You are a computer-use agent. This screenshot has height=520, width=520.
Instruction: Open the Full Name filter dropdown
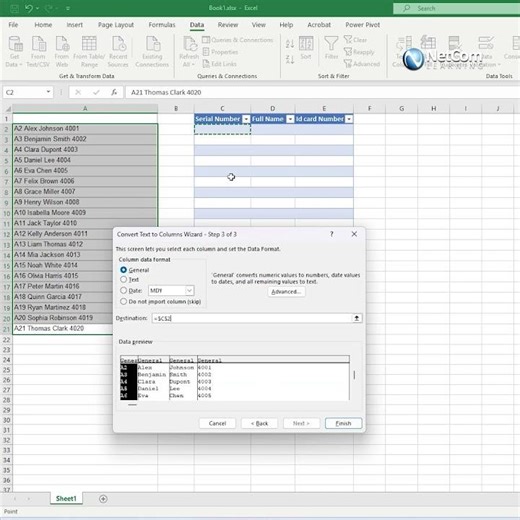coord(290,119)
